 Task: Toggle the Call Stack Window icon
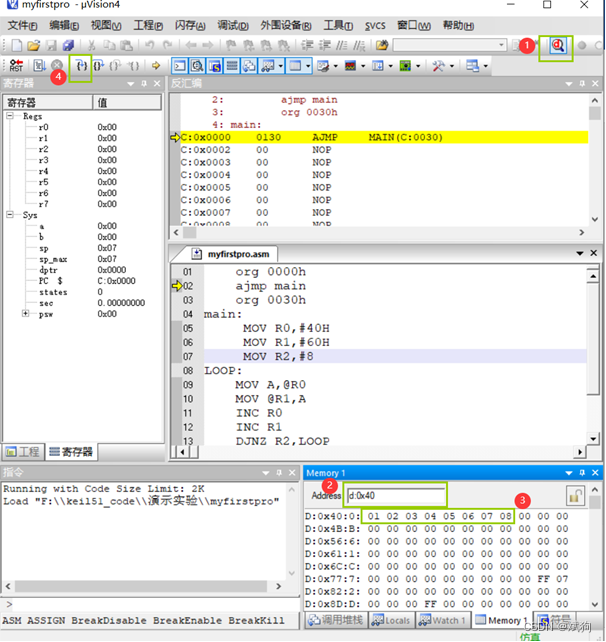249,66
